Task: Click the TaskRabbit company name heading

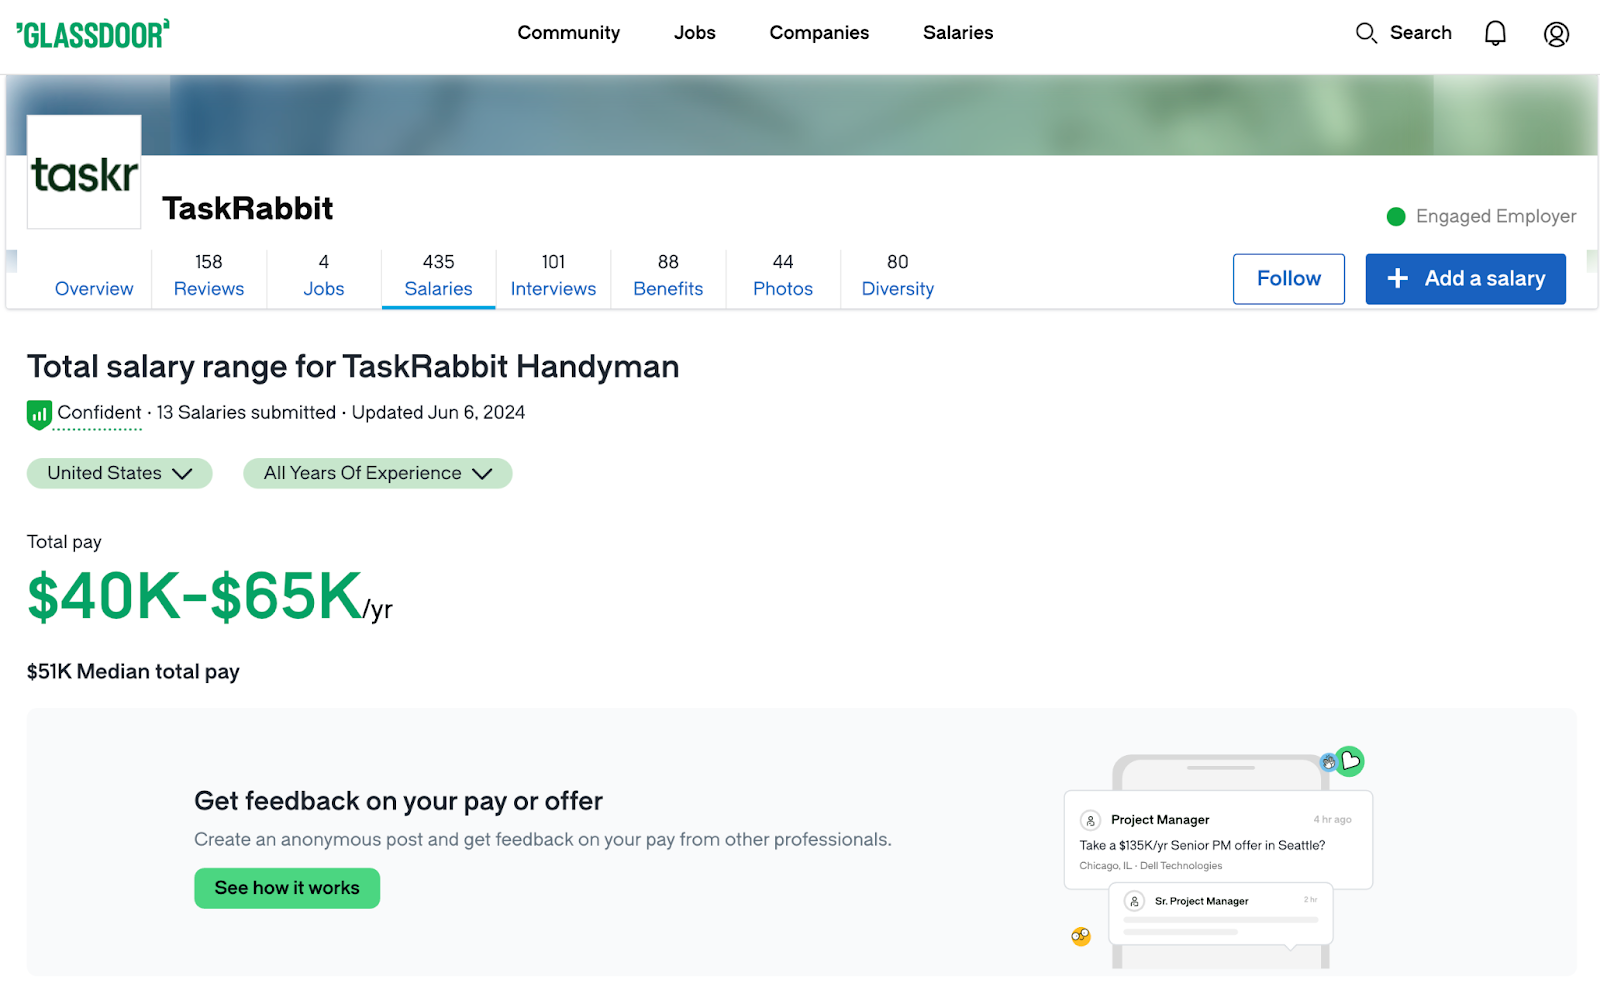Action: 248,208
